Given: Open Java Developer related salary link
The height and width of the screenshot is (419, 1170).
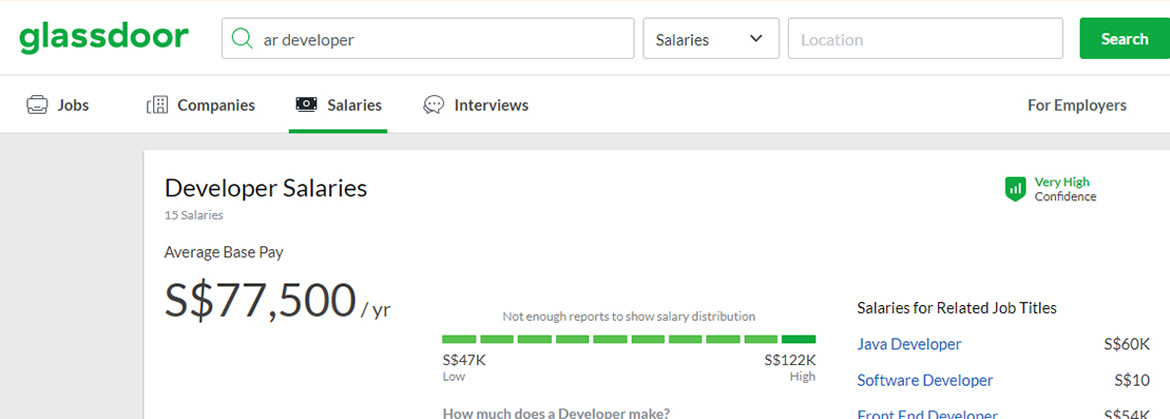Looking at the screenshot, I should pyautogui.click(x=909, y=344).
